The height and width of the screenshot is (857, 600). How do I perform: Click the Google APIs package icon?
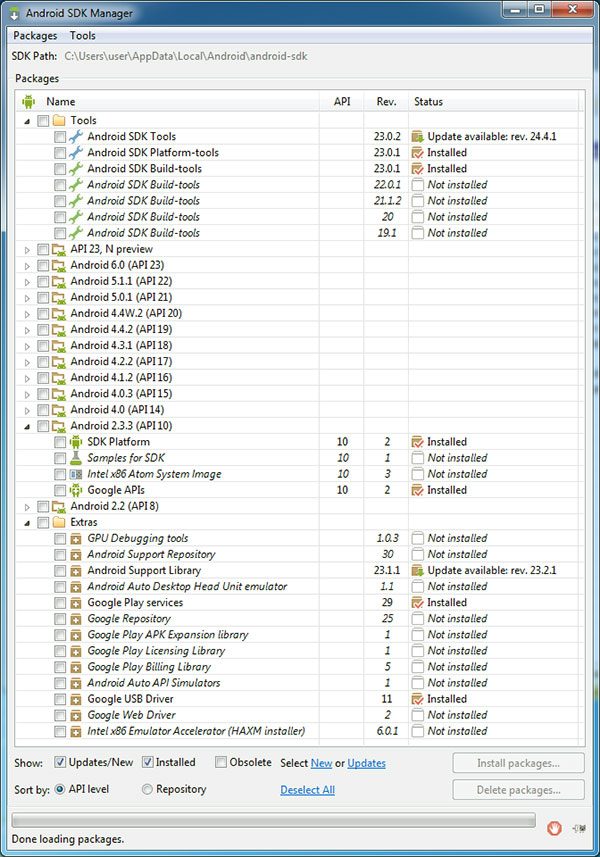point(76,490)
